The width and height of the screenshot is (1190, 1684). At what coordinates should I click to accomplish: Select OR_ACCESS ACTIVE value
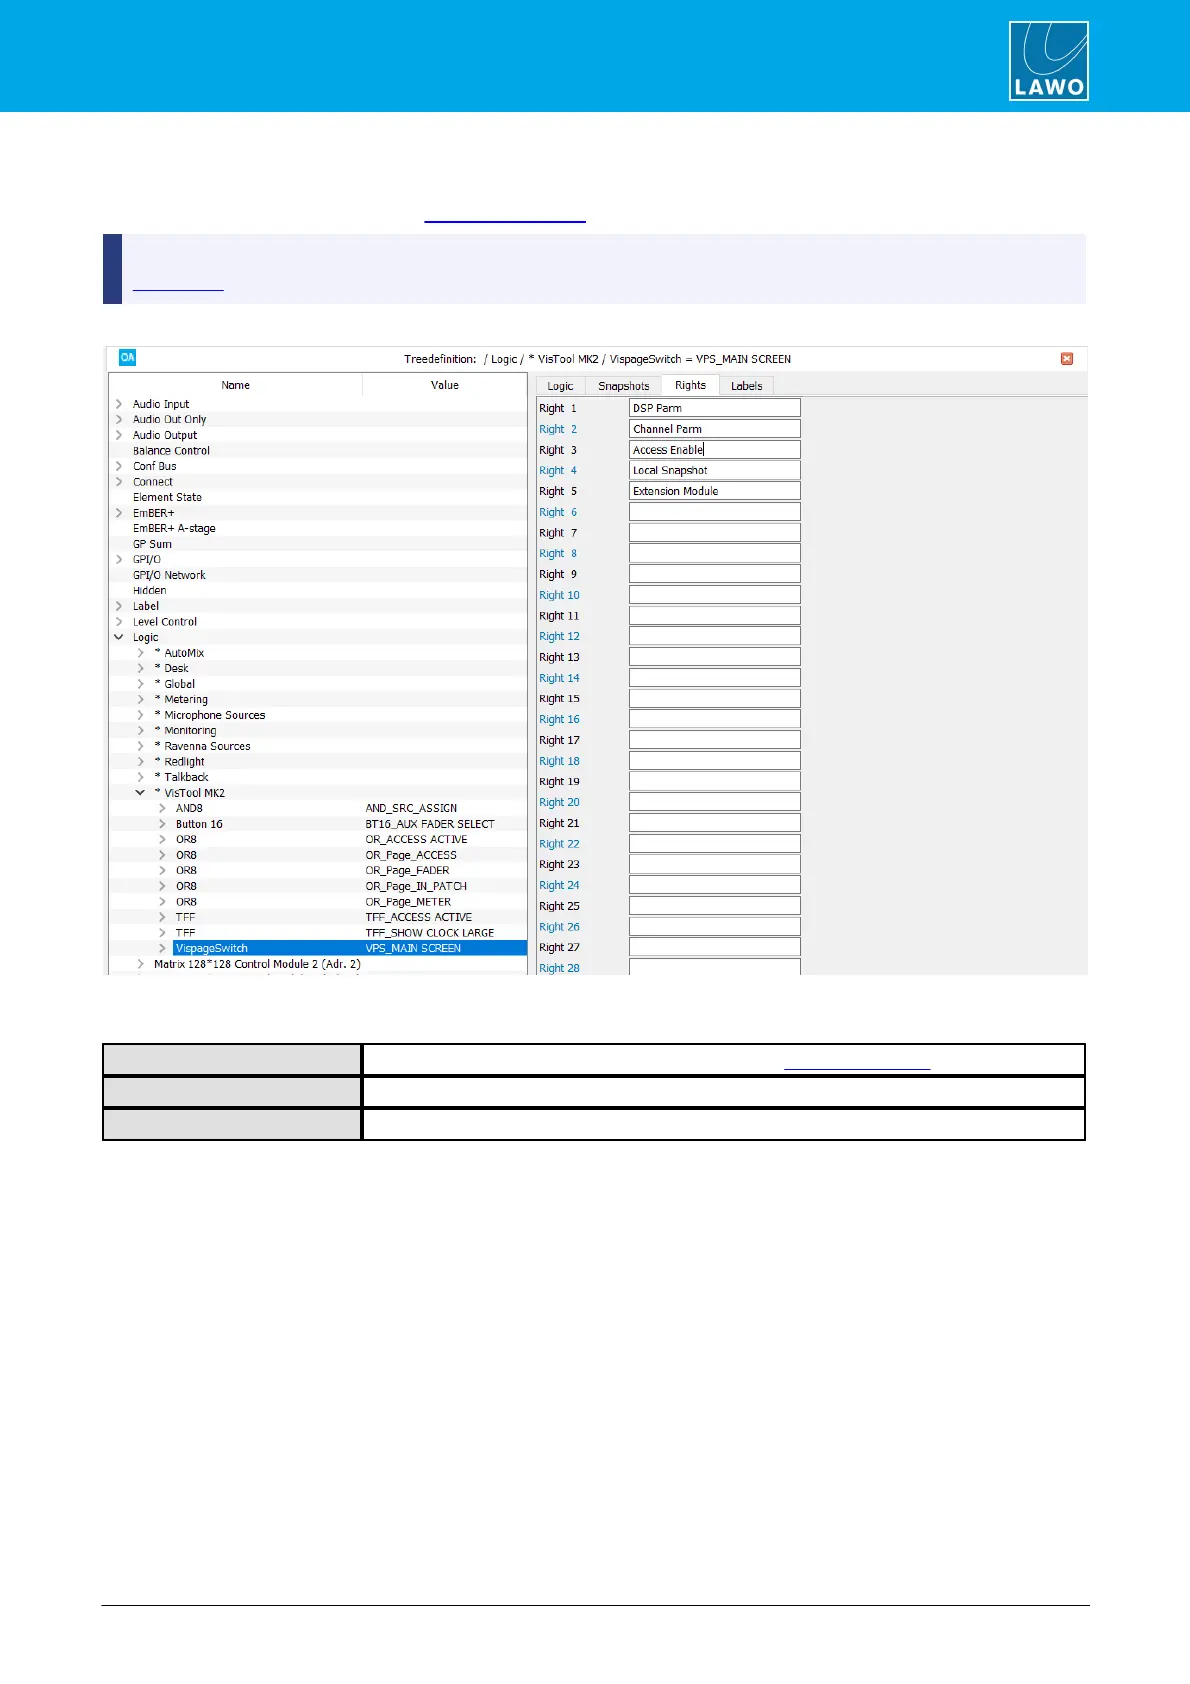(416, 839)
